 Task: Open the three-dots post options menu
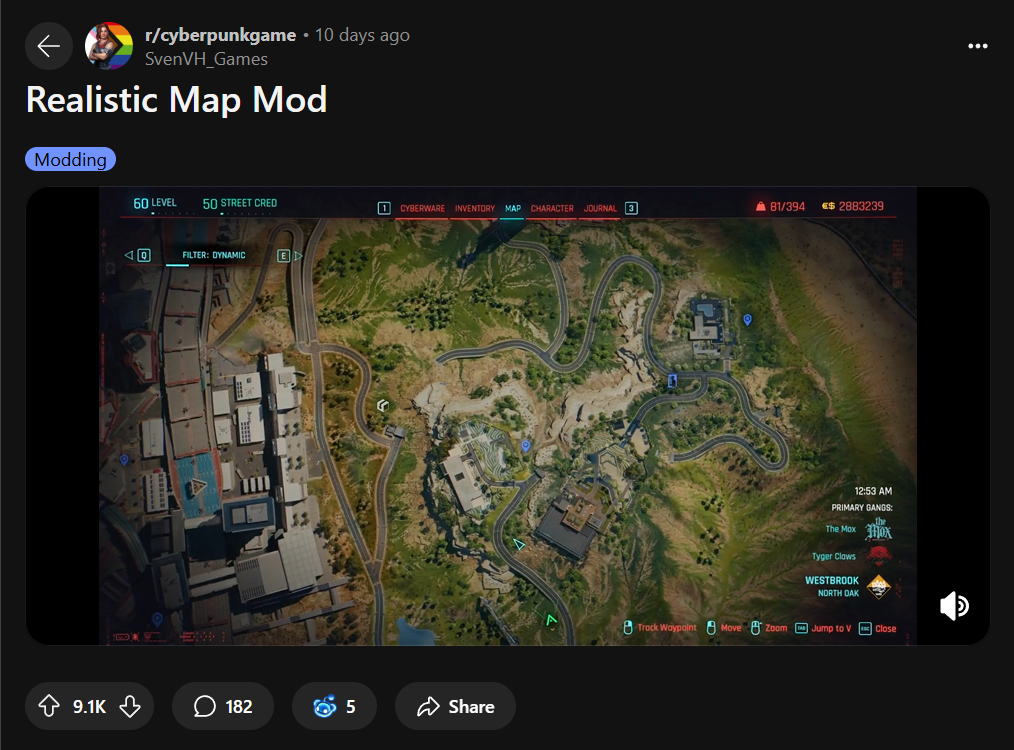coord(977,46)
